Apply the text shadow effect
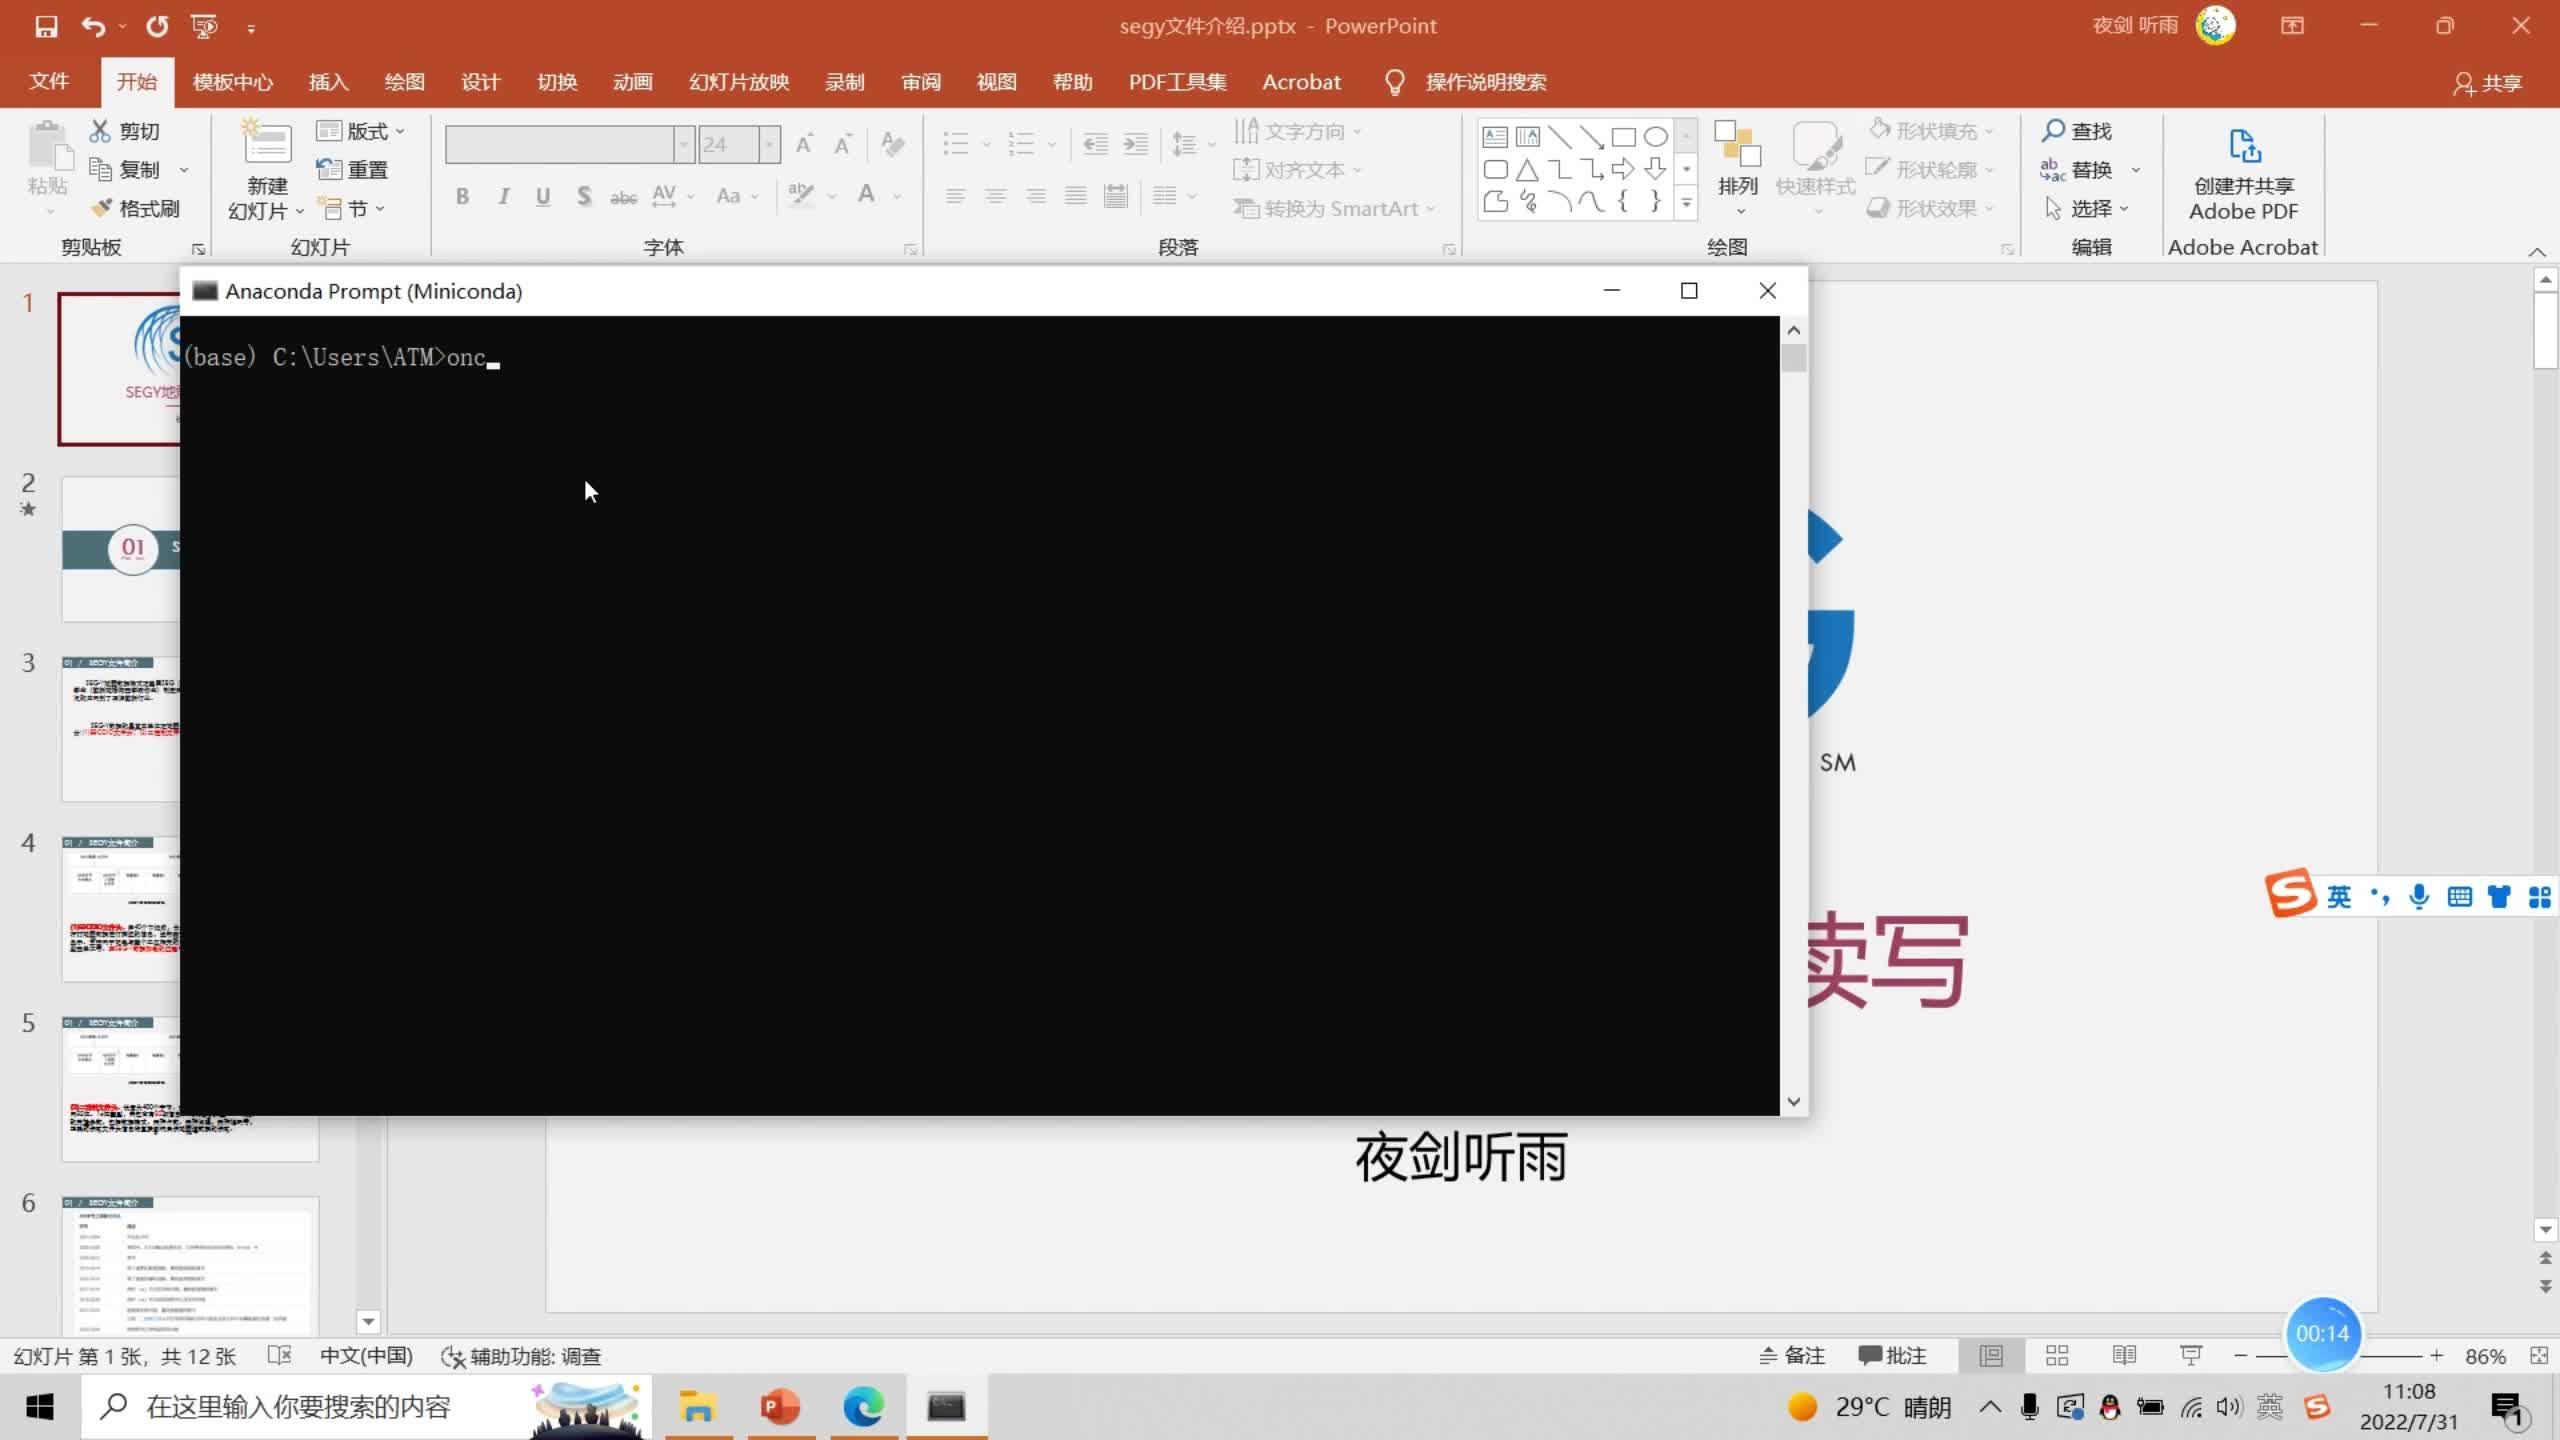Screen dimensions: 2560x1440 pos(584,196)
